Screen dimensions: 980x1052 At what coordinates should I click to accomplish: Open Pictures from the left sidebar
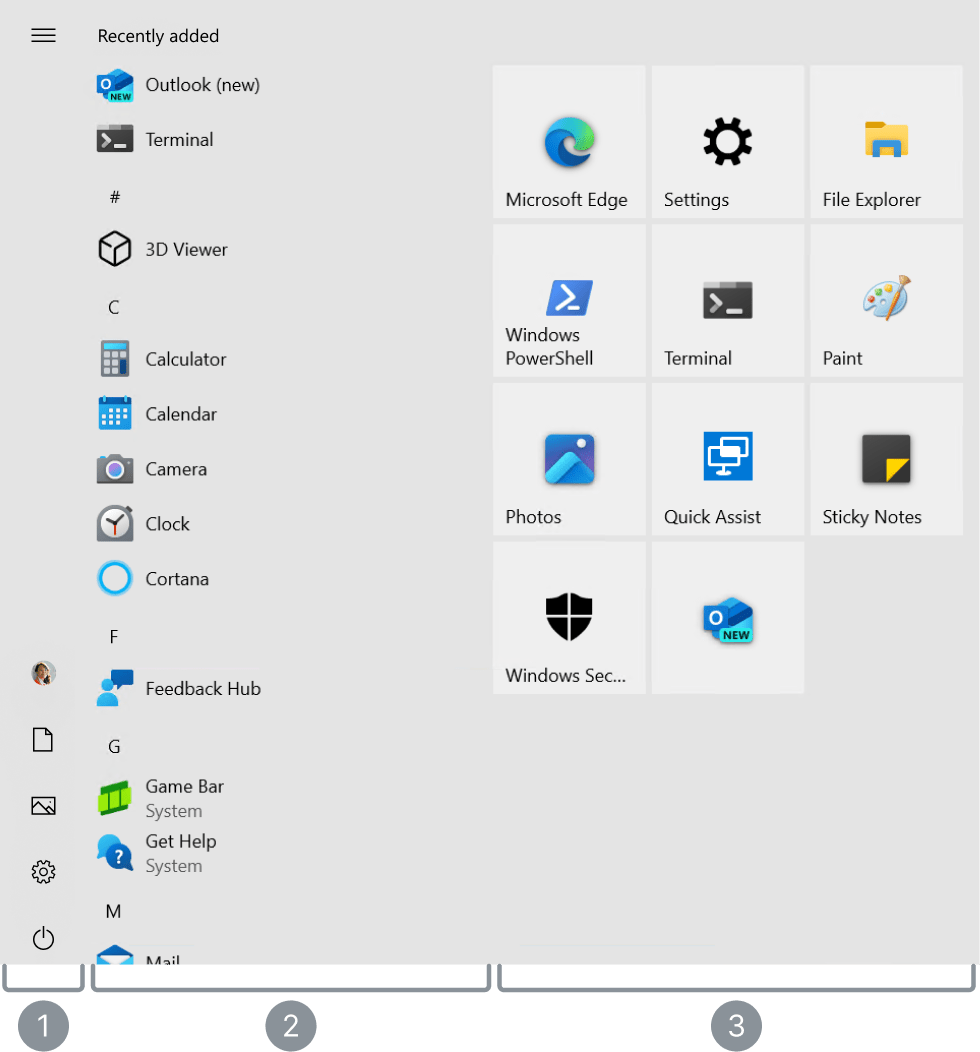point(44,806)
